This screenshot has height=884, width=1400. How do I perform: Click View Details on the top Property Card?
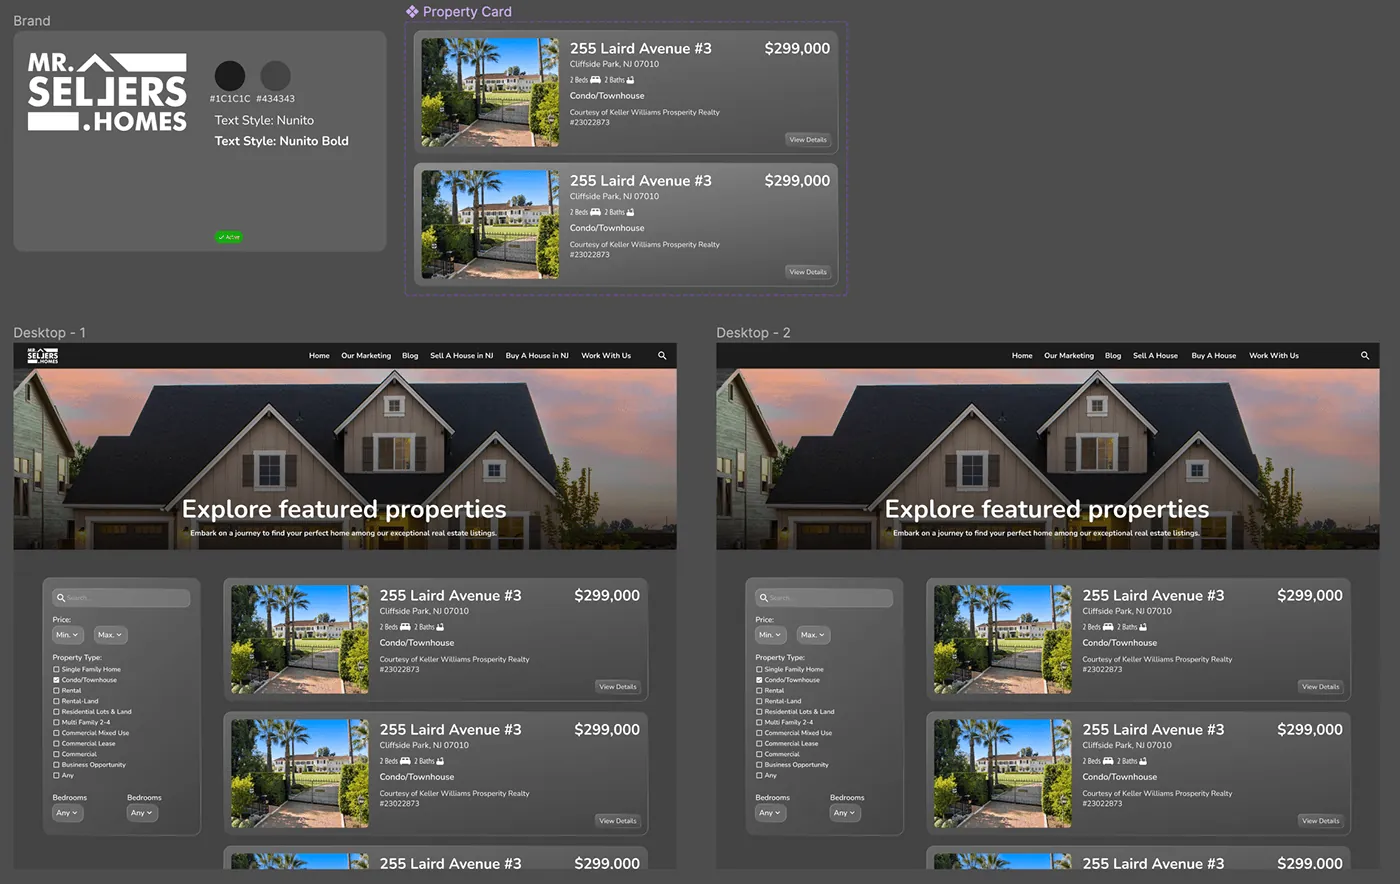point(808,140)
